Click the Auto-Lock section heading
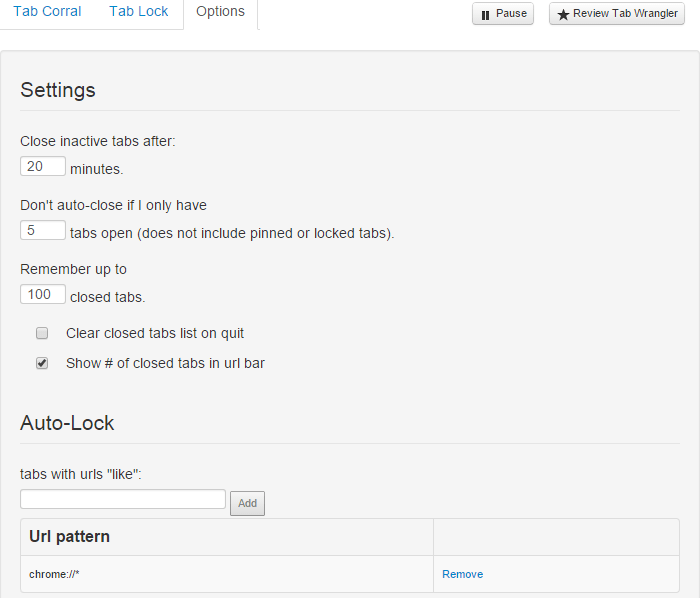This screenshot has height=598, width=700. (67, 423)
